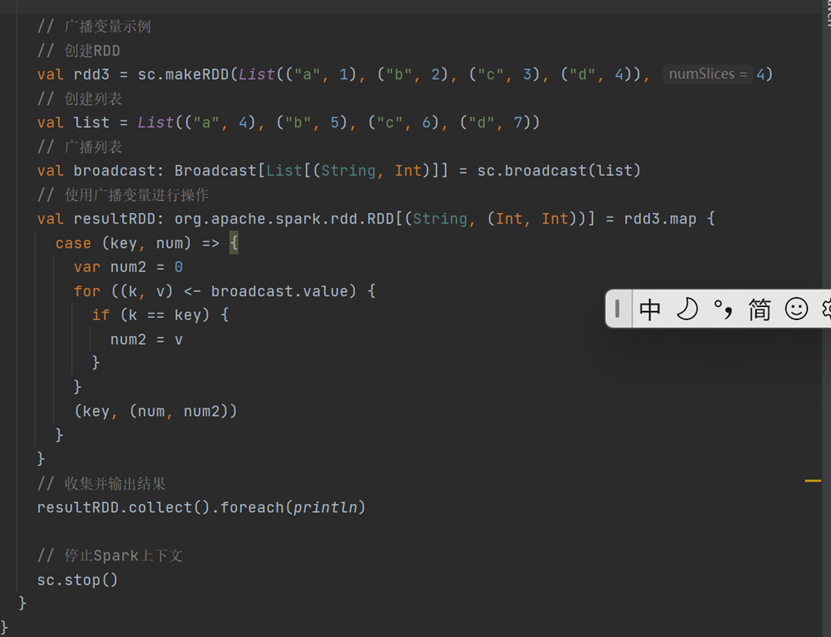831x637 pixels.
Task: Click the half-moon width toggle in IME bar
Action: tap(687, 309)
